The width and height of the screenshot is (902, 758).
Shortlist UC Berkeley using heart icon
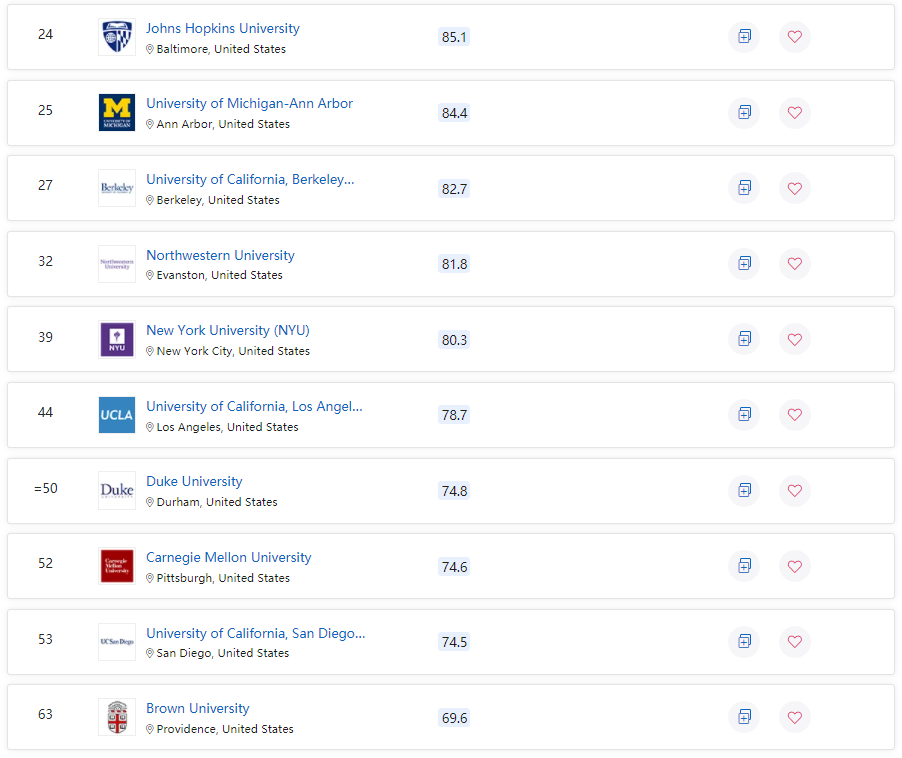pyautogui.click(x=795, y=188)
